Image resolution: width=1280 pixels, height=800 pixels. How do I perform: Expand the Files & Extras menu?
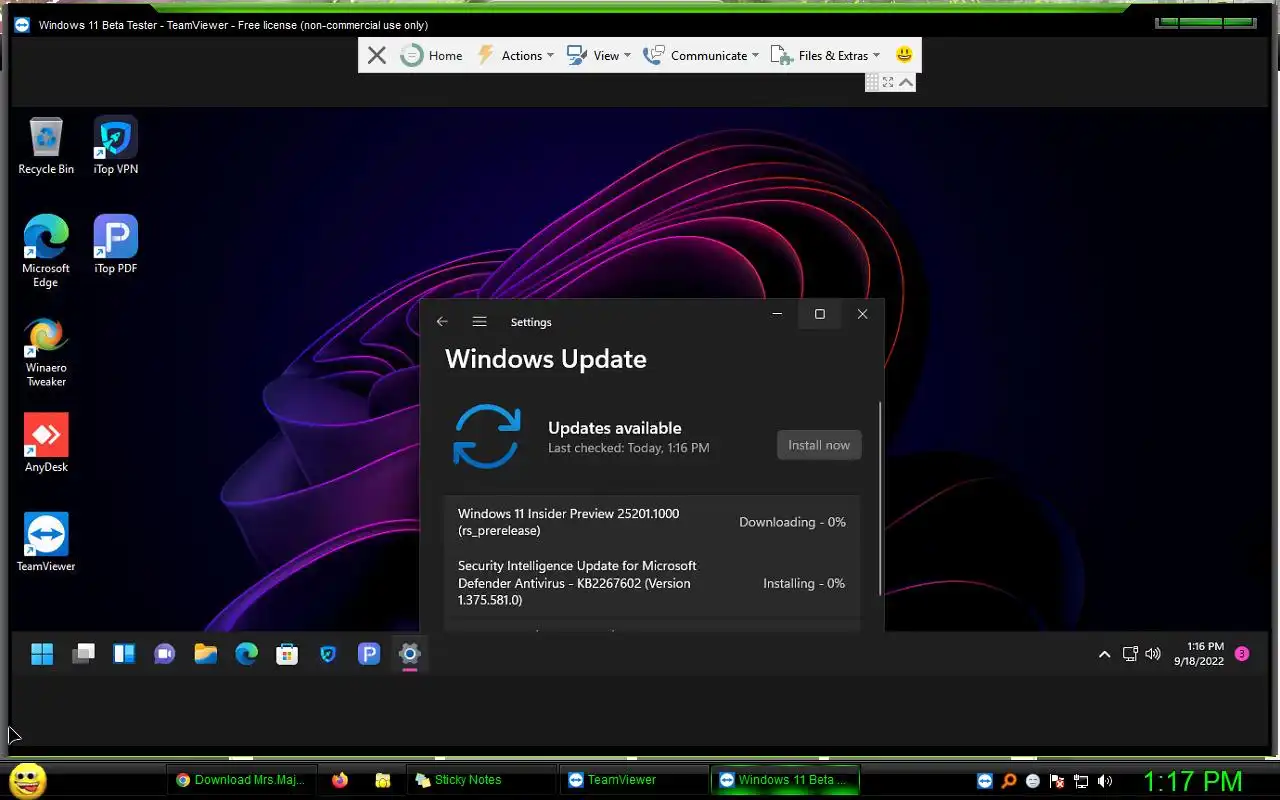(x=825, y=56)
